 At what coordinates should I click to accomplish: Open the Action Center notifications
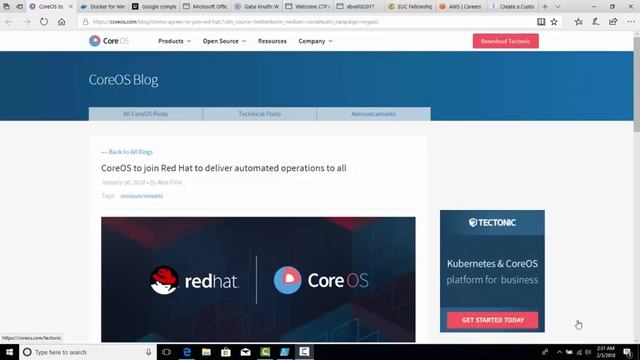(627, 352)
